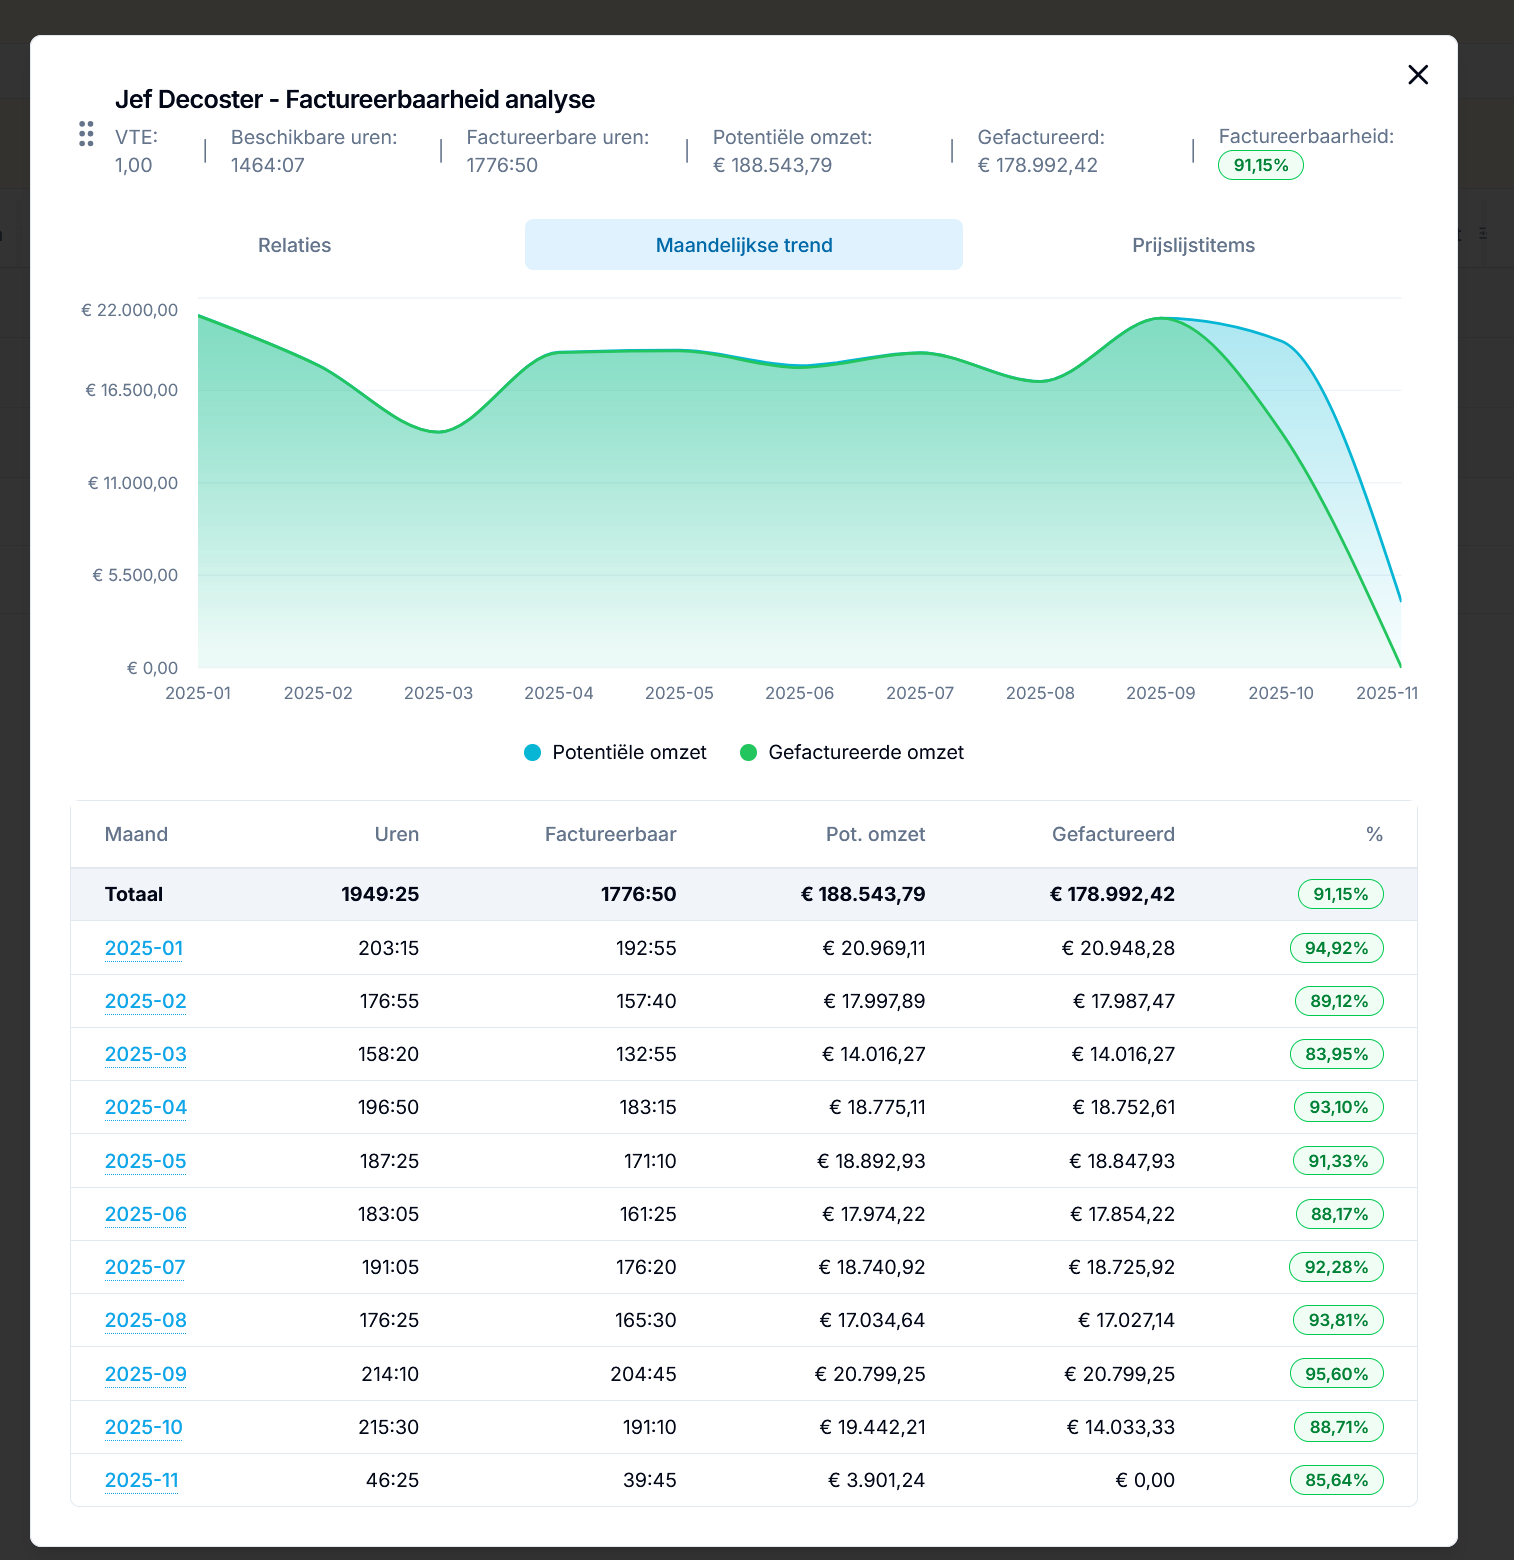This screenshot has width=1514, height=1560.
Task: Close the Factureerbaarheid analyse dialog
Action: pos(1417,75)
